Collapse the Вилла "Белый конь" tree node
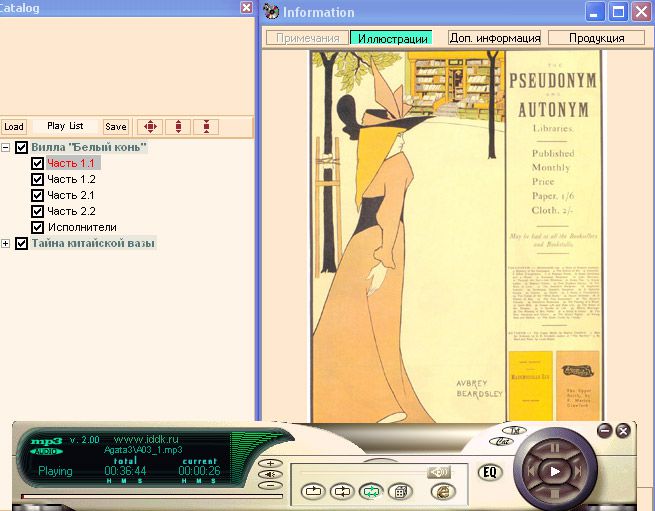 (x=6, y=148)
